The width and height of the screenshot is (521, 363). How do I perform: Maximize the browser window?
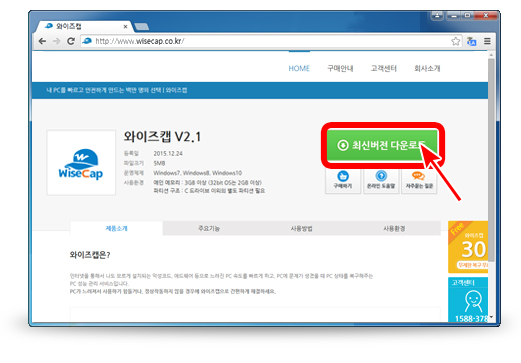coord(467,15)
